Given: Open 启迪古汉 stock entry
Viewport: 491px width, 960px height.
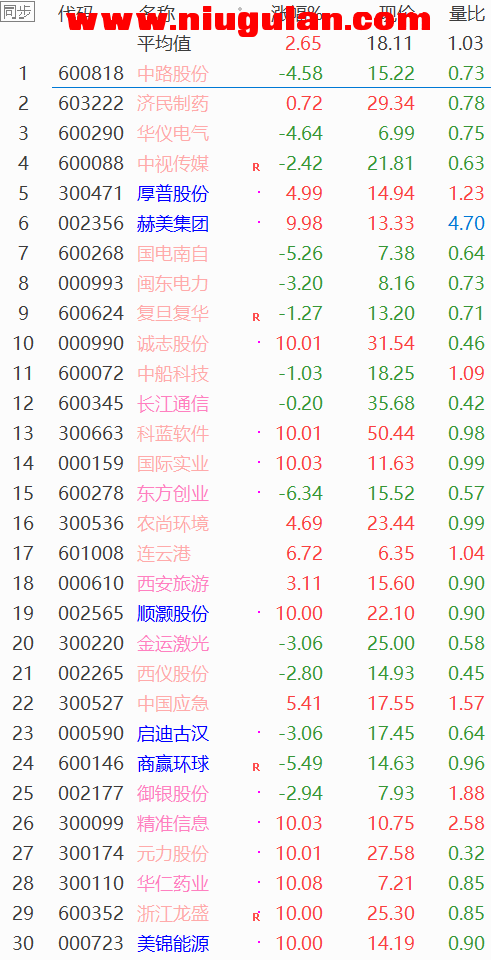Looking at the screenshot, I should 173,733.
